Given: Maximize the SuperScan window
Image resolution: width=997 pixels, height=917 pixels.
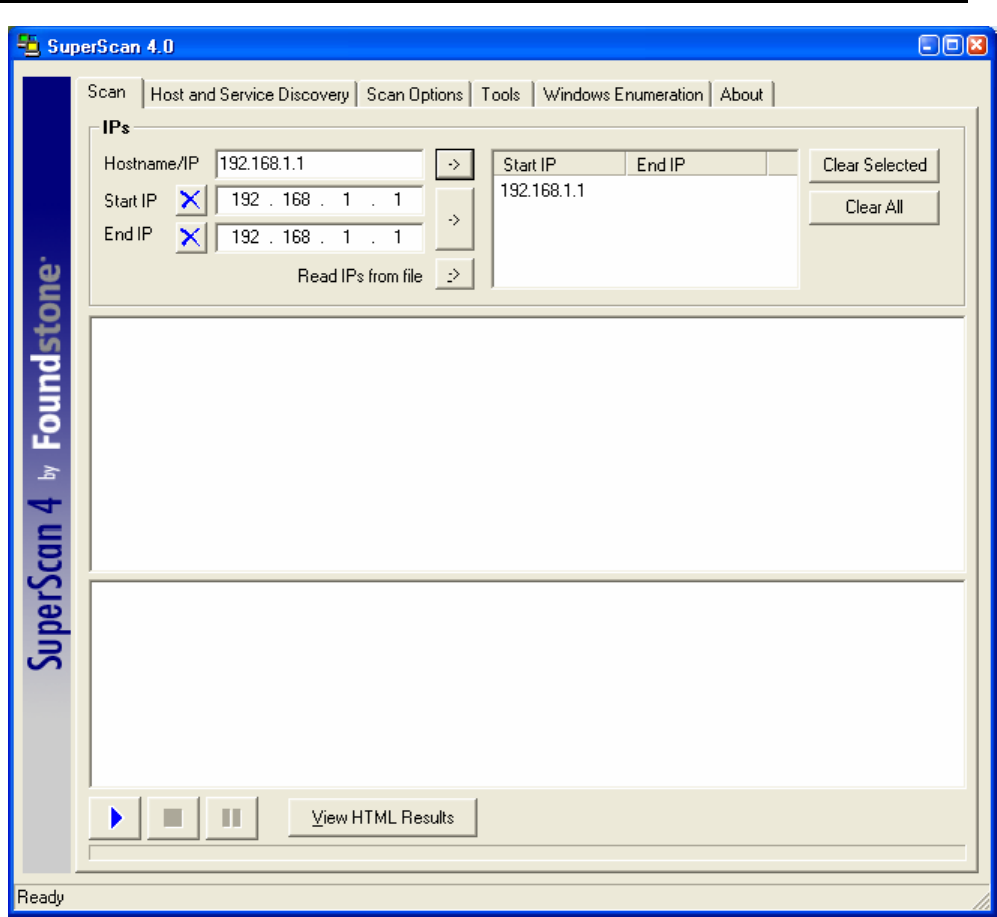Looking at the screenshot, I should (x=952, y=46).
